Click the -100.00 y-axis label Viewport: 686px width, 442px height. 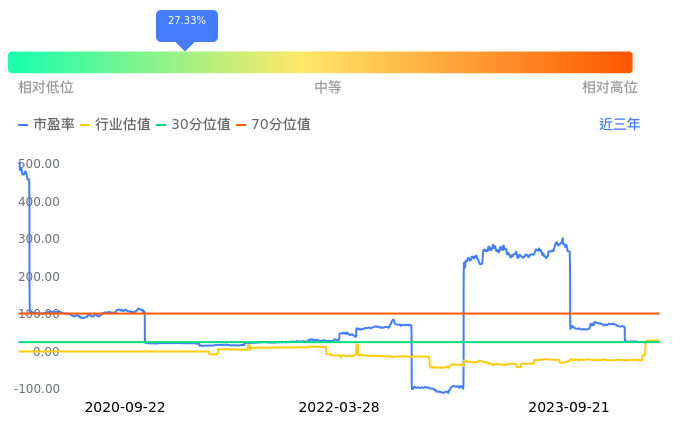39,389
